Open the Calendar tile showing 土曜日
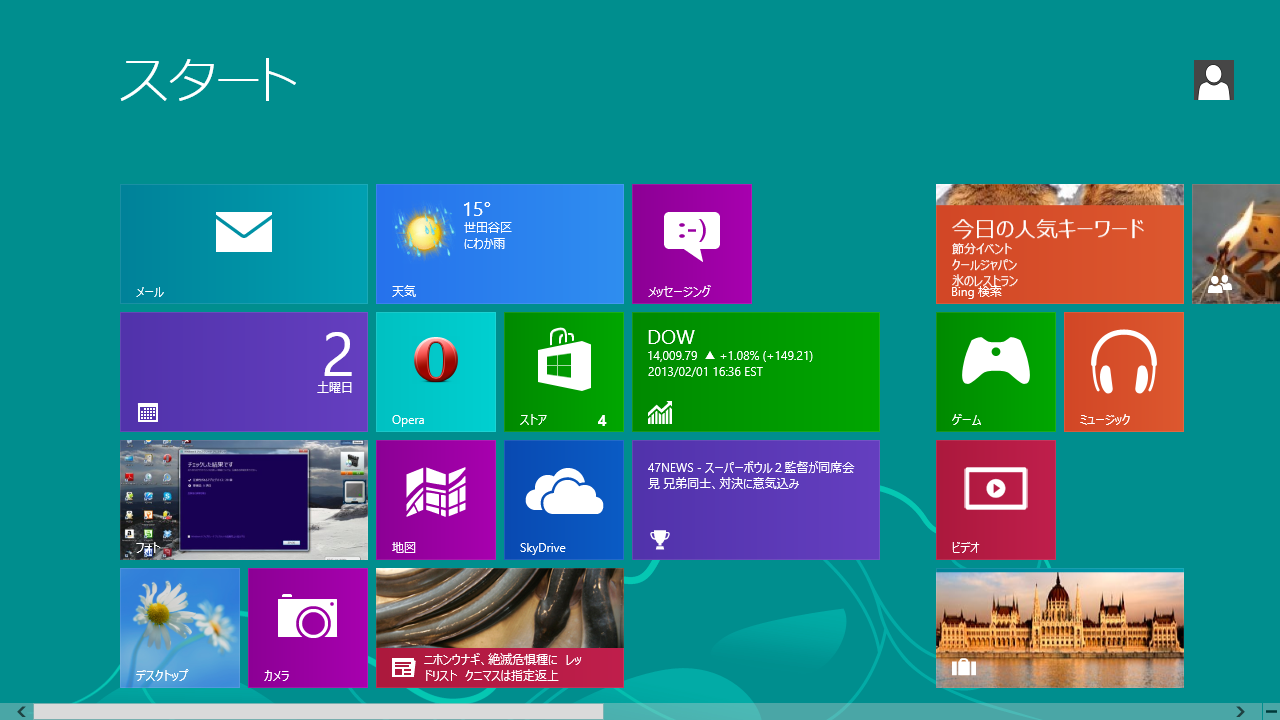The height and width of the screenshot is (720, 1280). (x=244, y=372)
